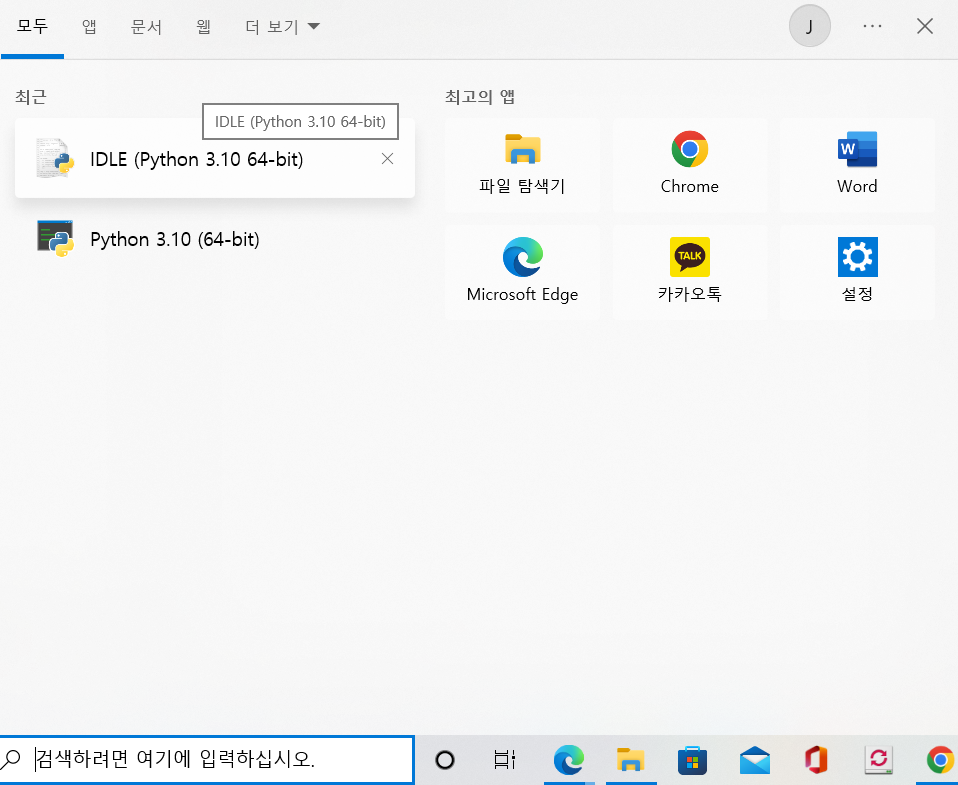Close the search panel
This screenshot has height=785, width=958.
(924, 26)
